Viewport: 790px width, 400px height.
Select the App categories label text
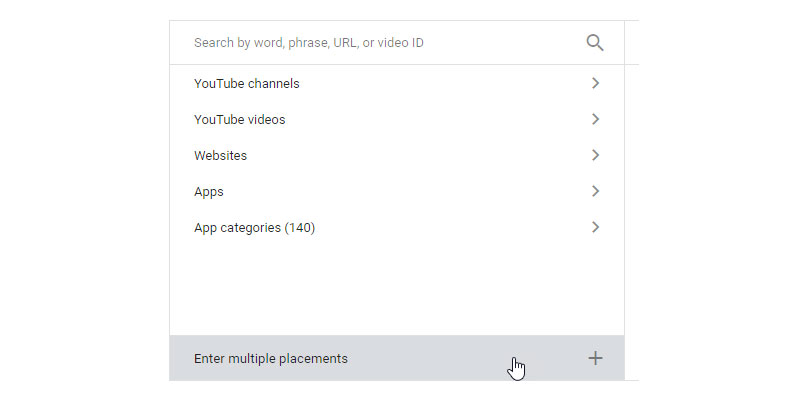pyautogui.click(x=237, y=228)
